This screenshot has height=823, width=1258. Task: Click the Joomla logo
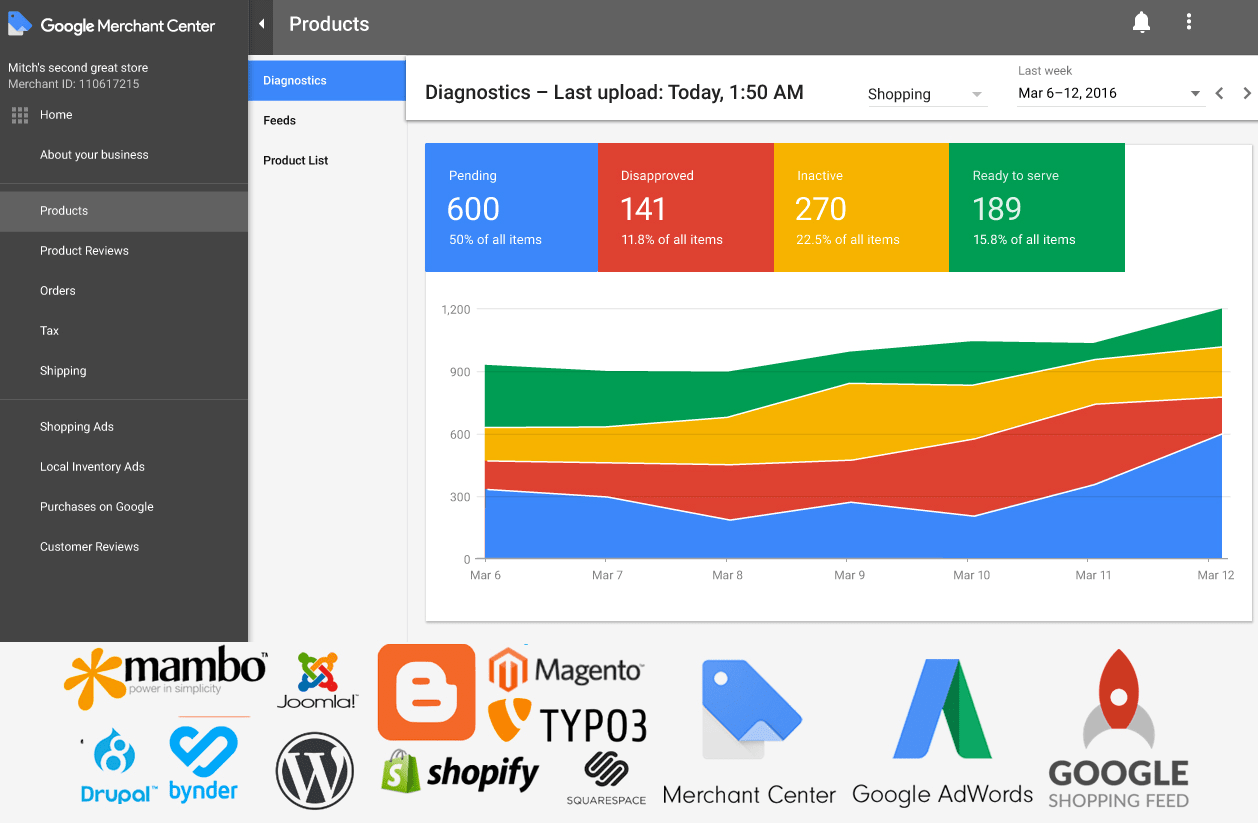click(317, 680)
